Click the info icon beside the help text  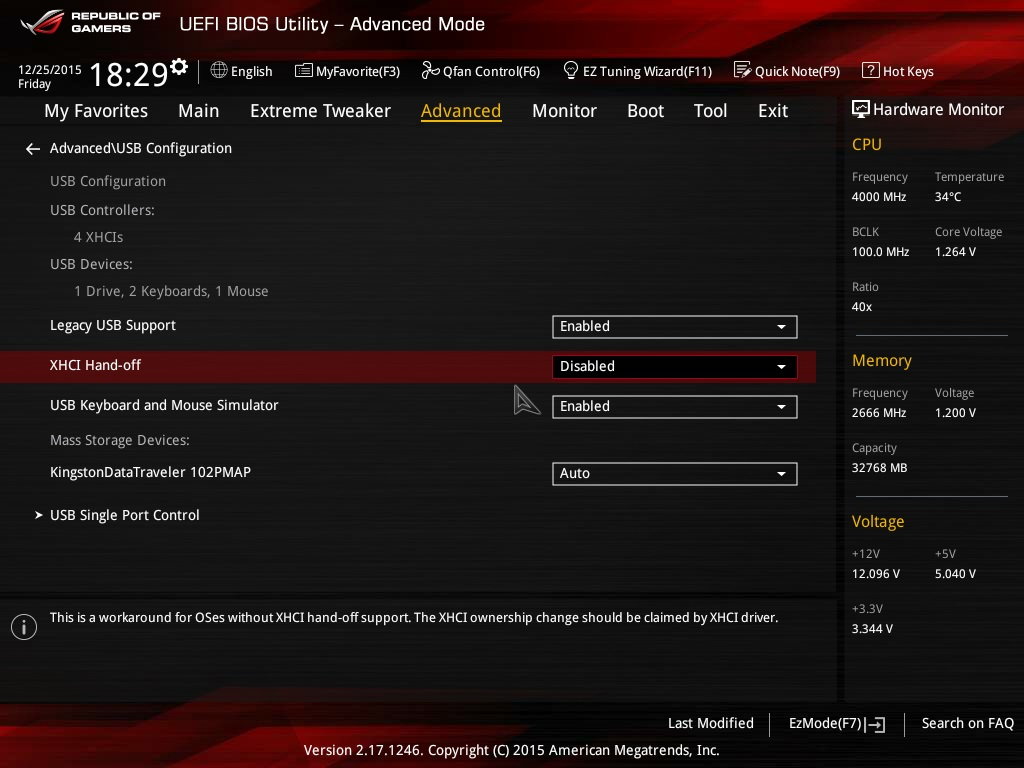pos(23,626)
